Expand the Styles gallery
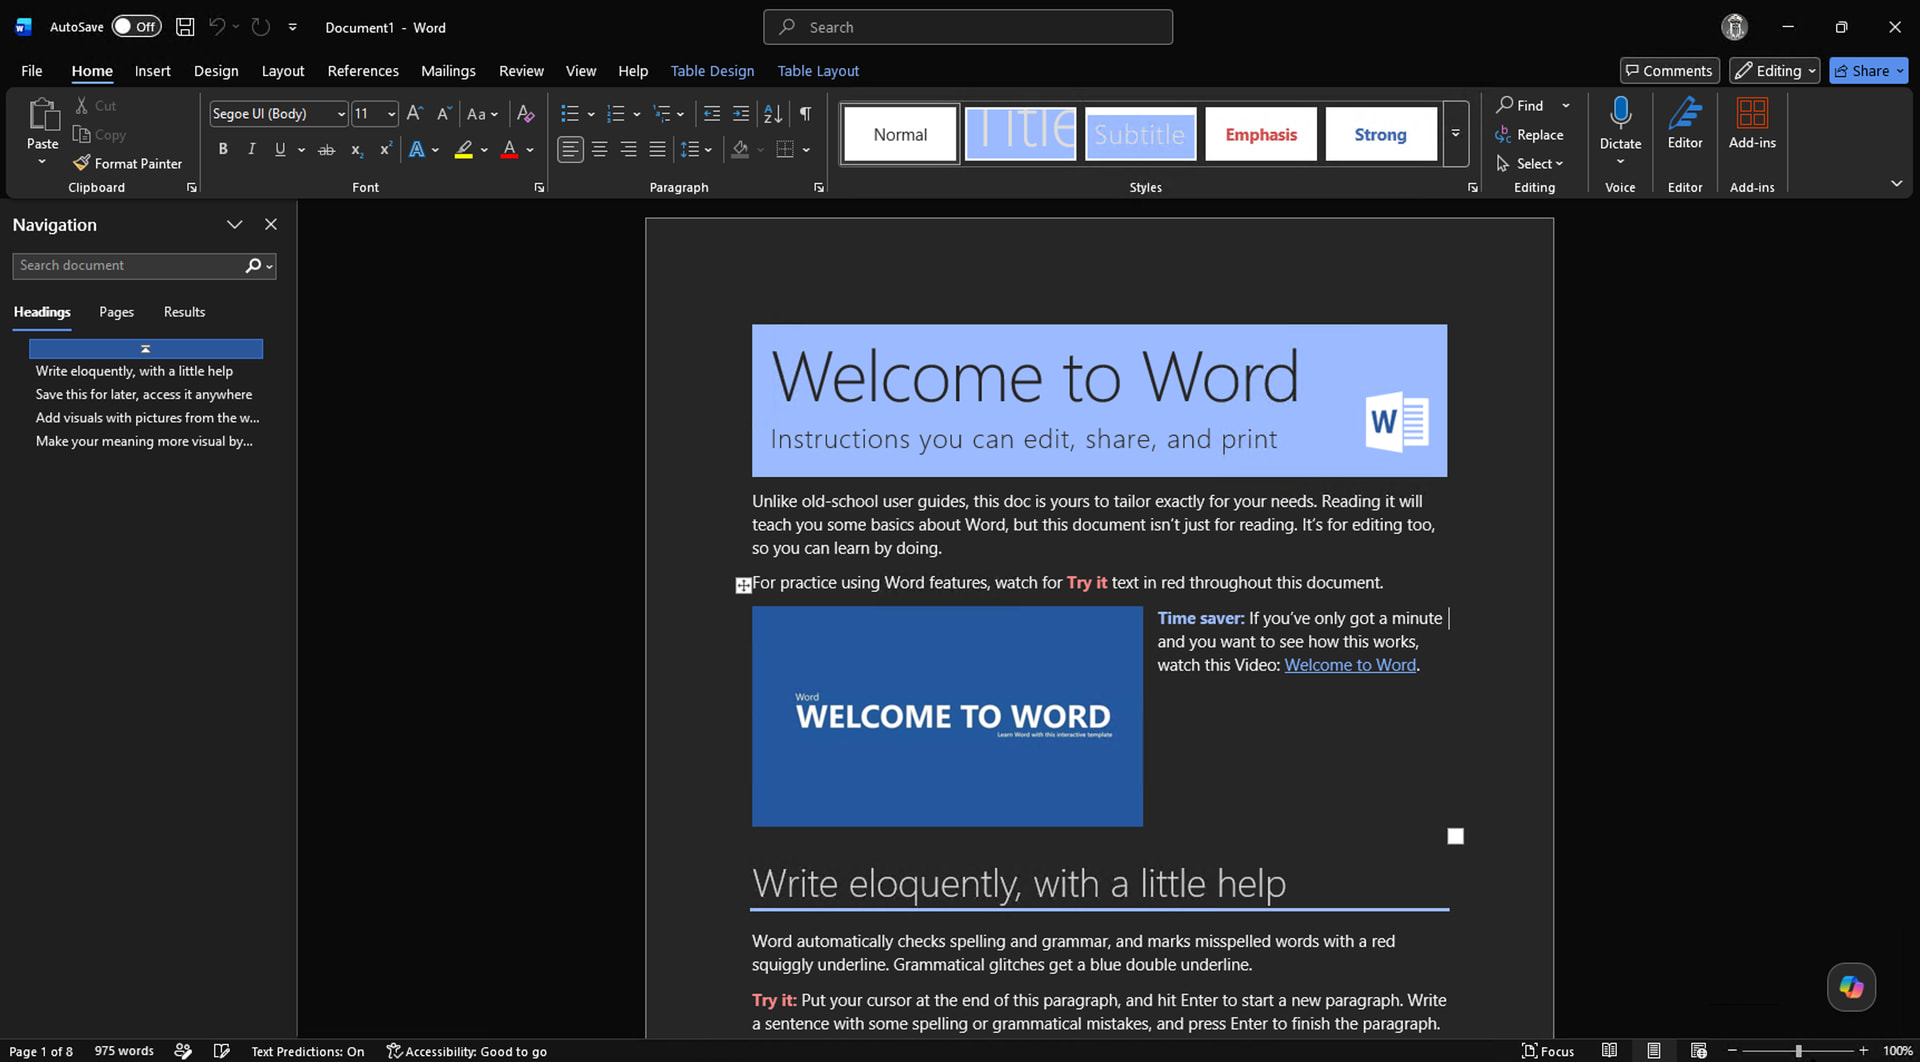This screenshot has width=1920, height=1062. (1456, 134)
